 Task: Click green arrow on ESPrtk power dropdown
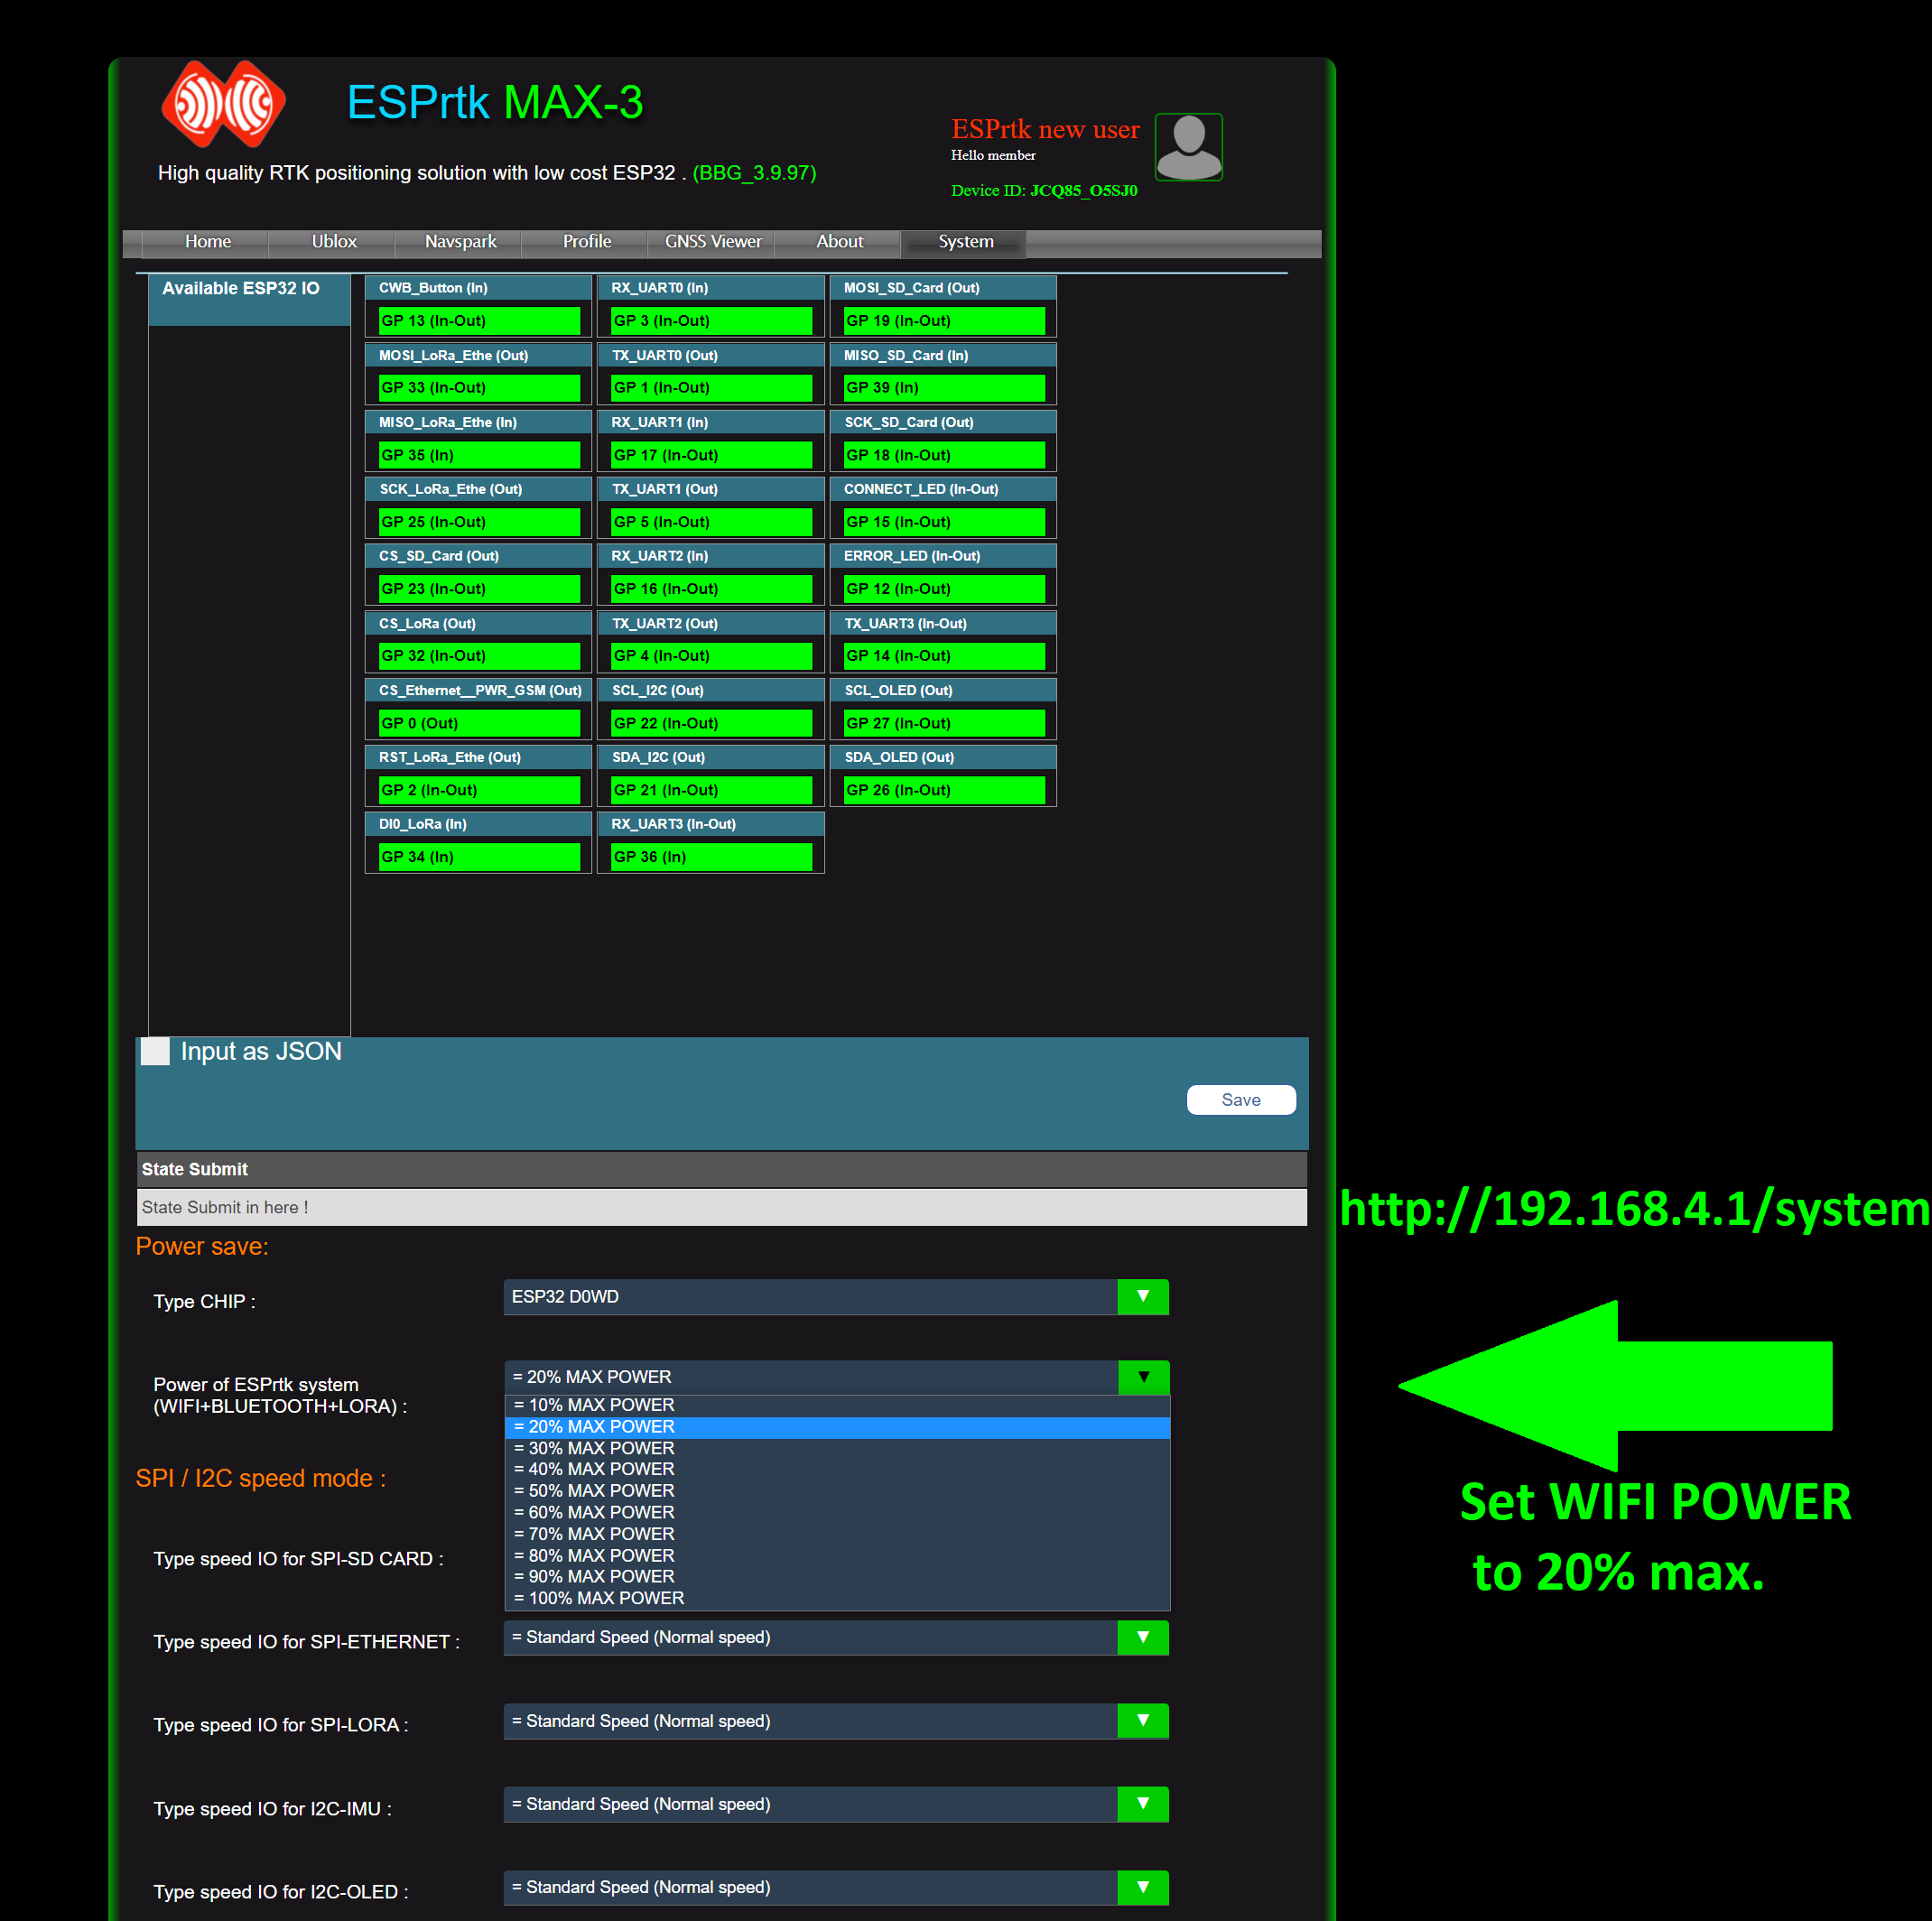point(1142,1377)
